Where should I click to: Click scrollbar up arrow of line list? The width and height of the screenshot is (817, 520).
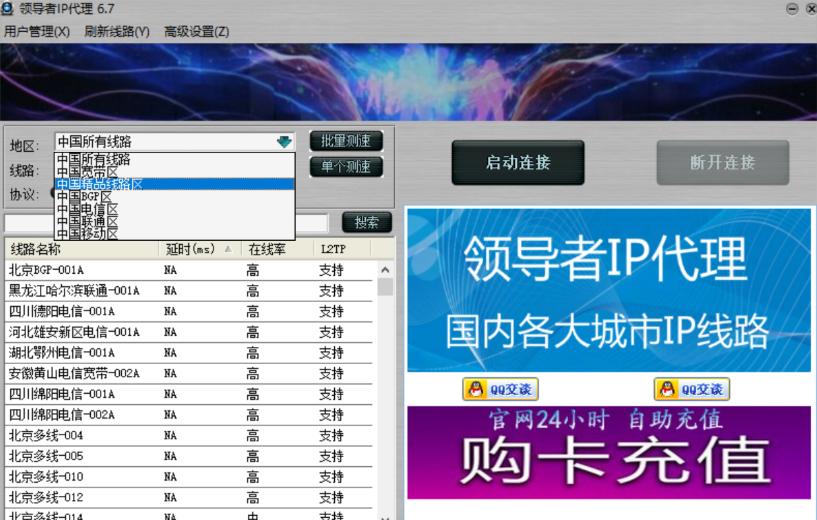pos(385,270)
